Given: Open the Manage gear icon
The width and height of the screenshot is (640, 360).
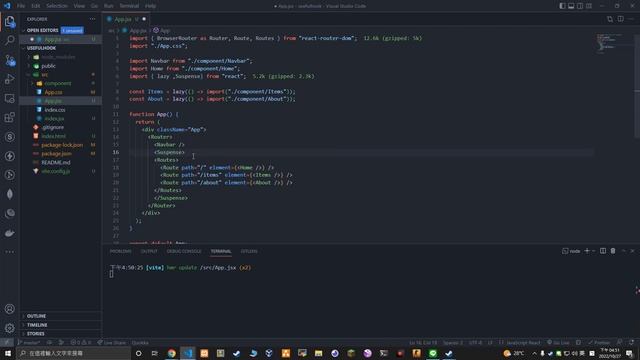Looking at the screenshot, I should 10,328.
